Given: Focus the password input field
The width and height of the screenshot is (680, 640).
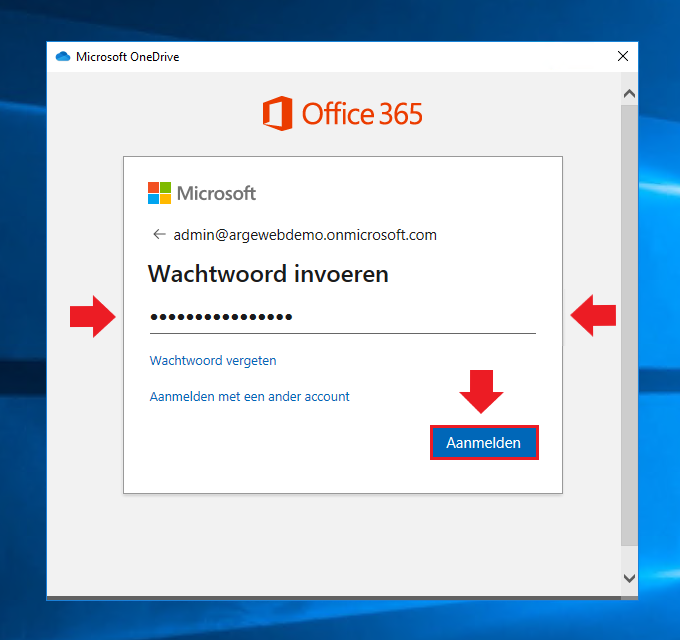Looking at the screenshot, I should pyautogui.click(x=343, y=317).
